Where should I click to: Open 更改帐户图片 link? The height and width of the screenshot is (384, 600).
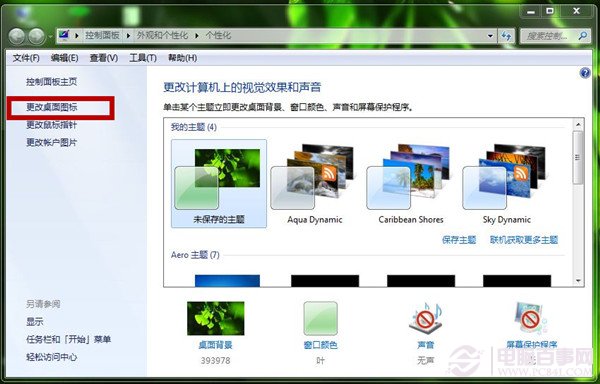click(x=52, y=143)
